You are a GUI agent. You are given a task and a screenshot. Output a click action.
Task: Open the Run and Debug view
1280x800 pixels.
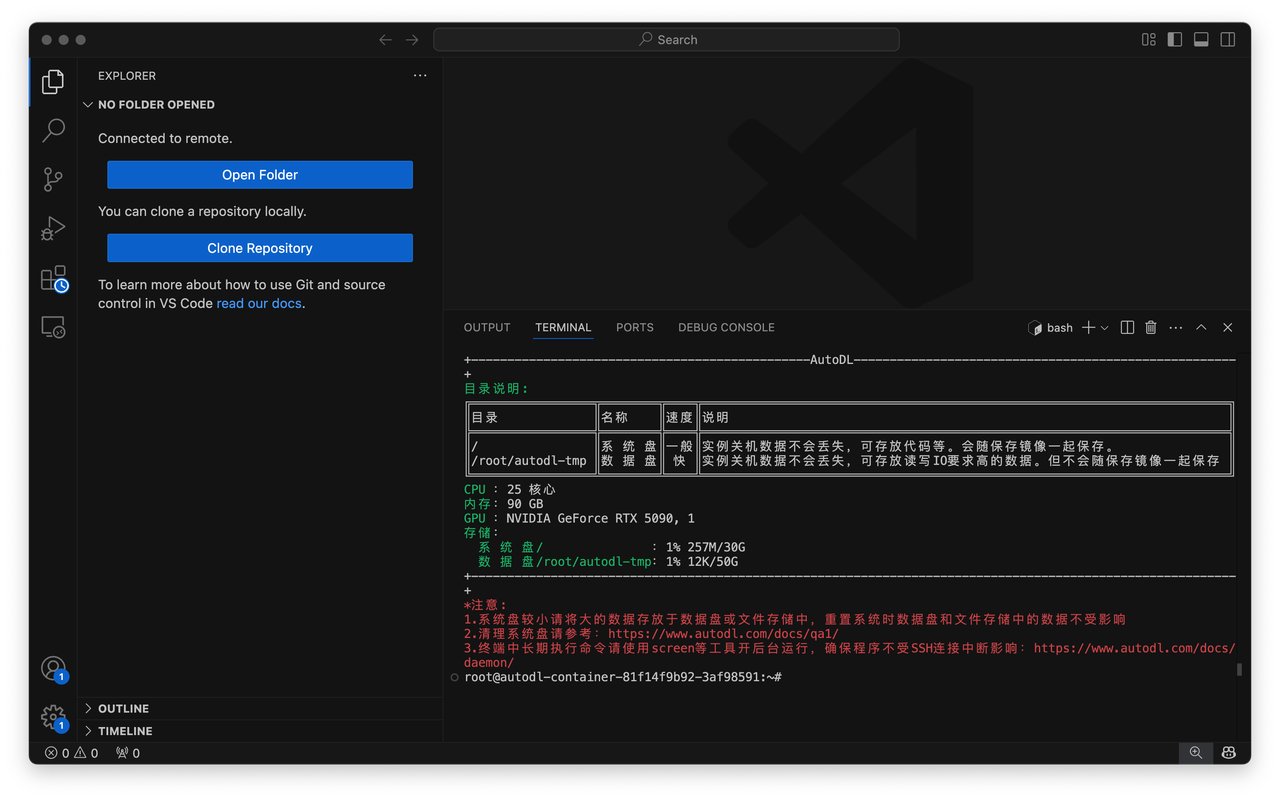click(53, 228)
